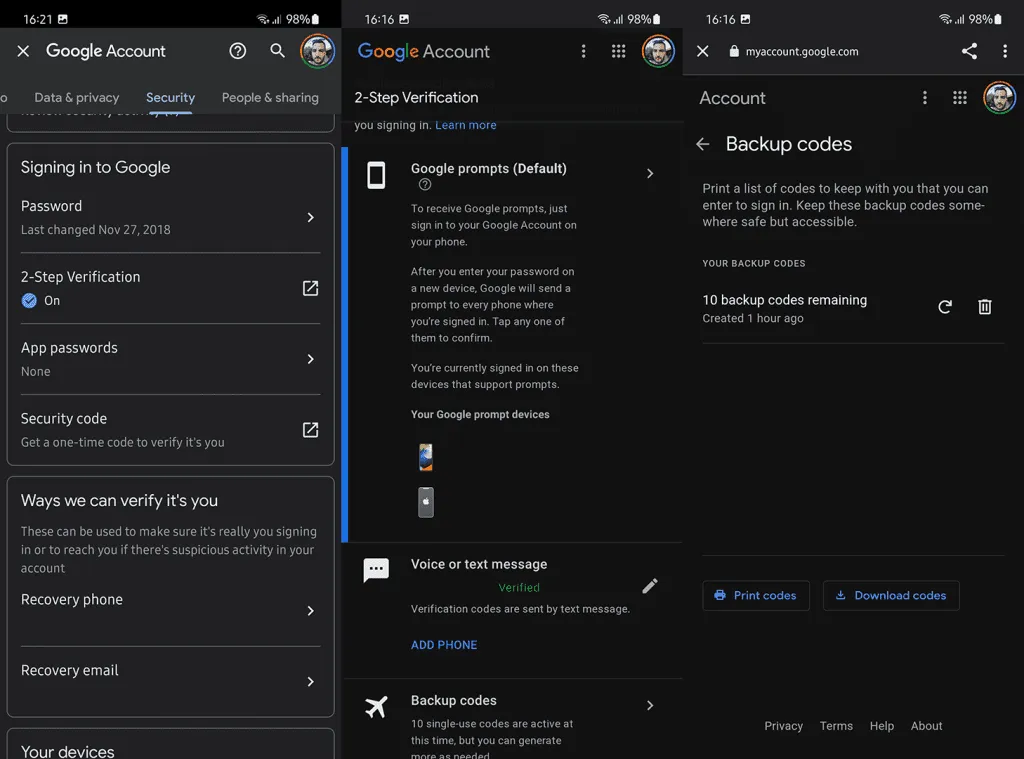The image size is (1024, 759).
Task: Open Security code external link icon
Action: [x=311, y=430]
